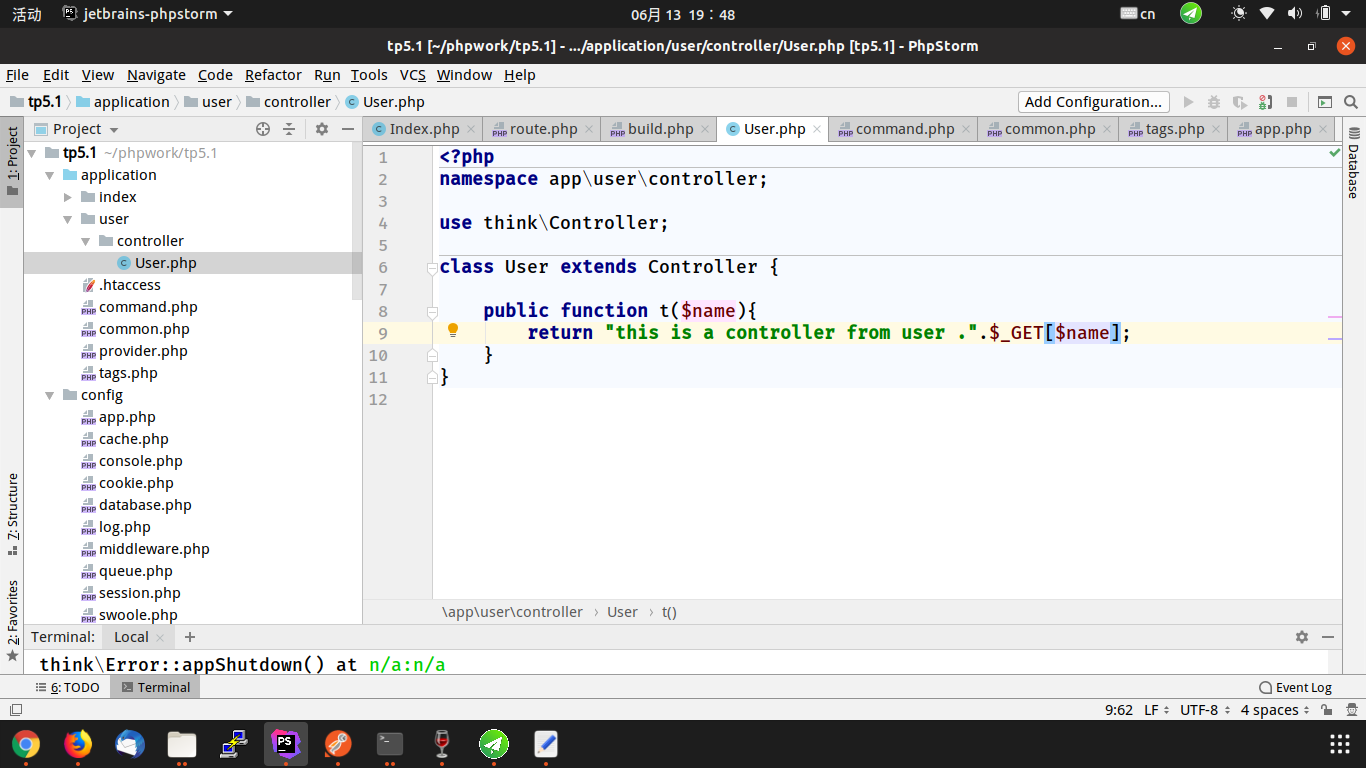
Task: Click the locate/scroll-from-source target icon
Action: [x=263, y=129]
